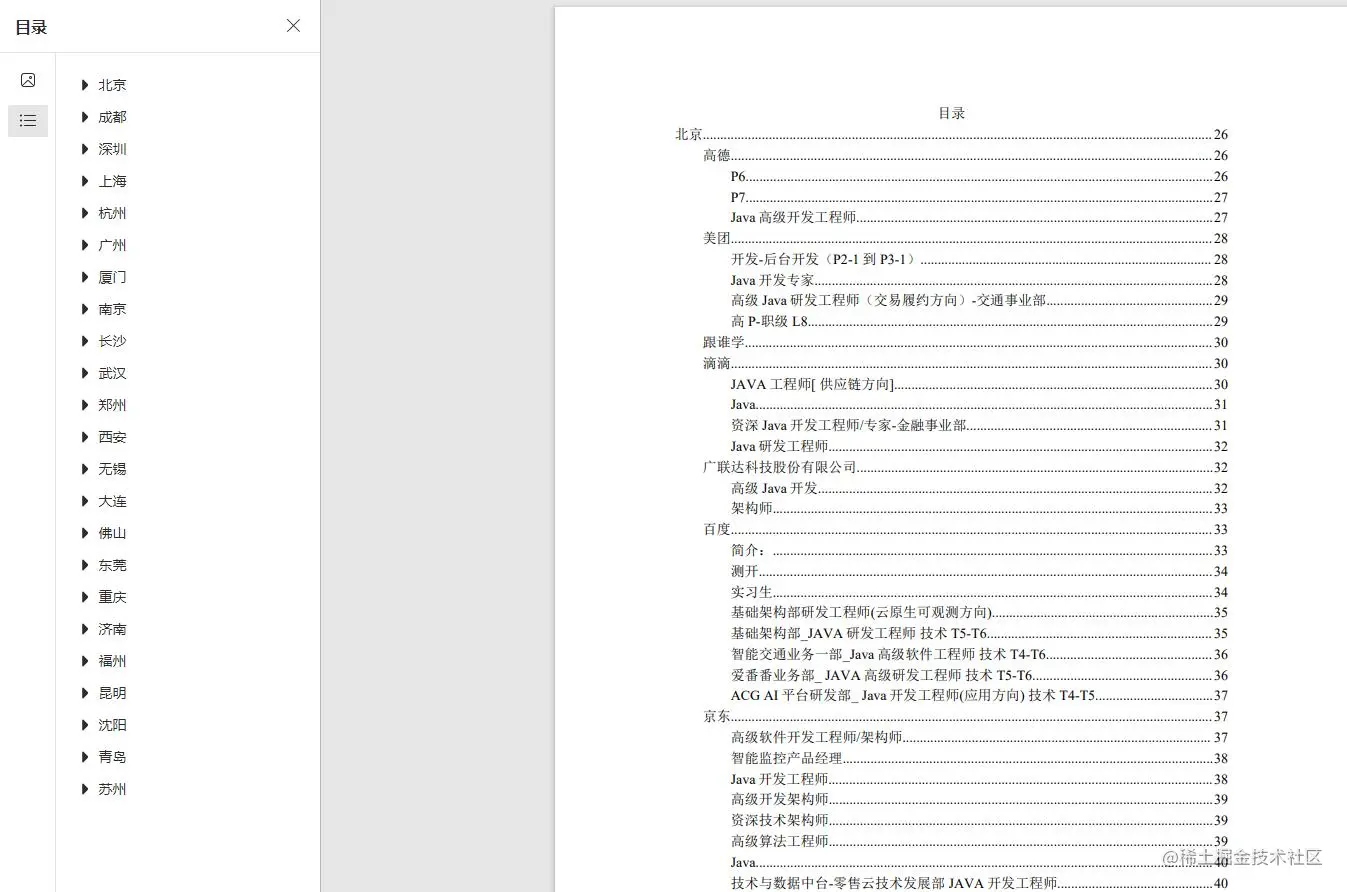The height and width of the screenshot is (892, 1347).
Task: Click the 广联达科技股份有限公司 entry
Action: (966, 467)
